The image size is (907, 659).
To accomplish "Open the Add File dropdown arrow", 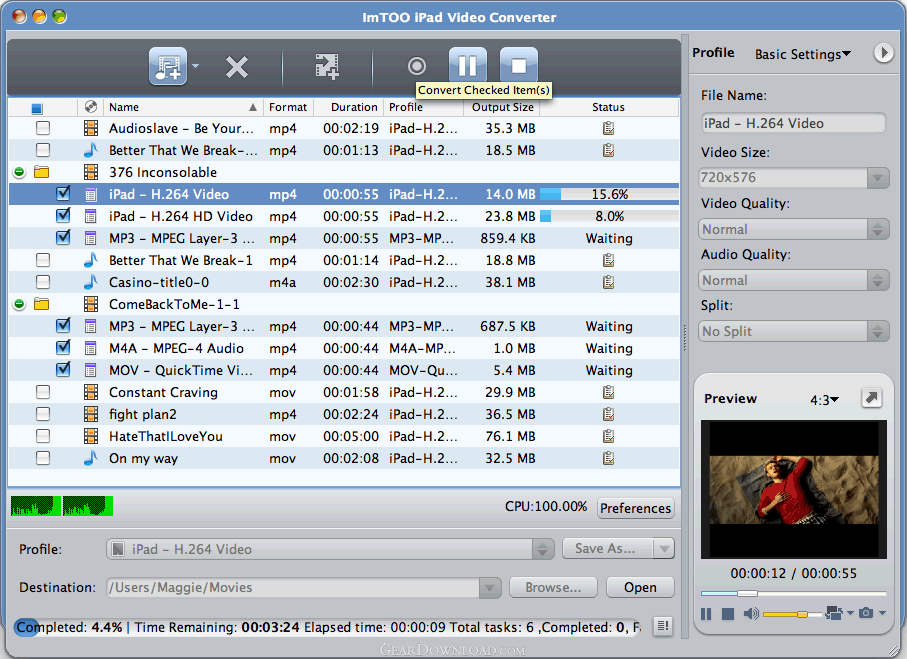I will [x=195, y=66].
